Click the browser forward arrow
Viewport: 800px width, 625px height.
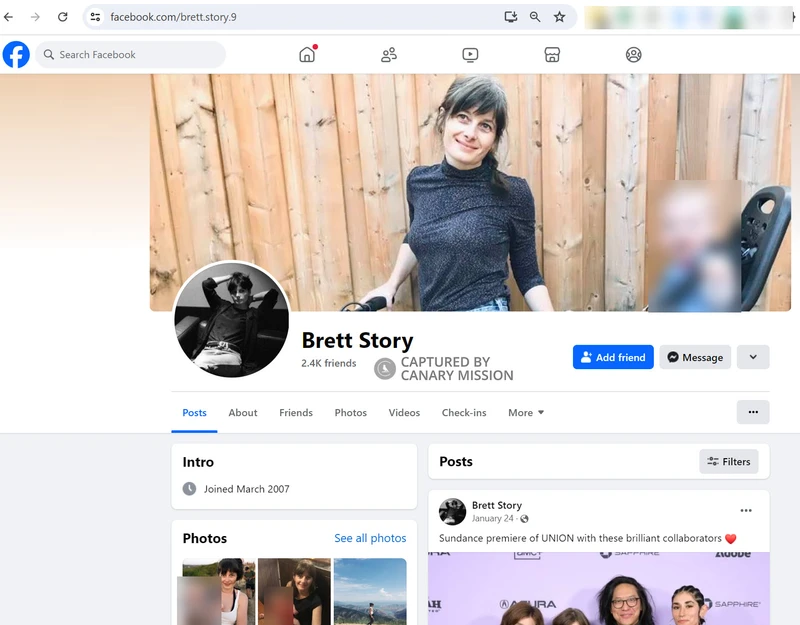tap(35, 17)
